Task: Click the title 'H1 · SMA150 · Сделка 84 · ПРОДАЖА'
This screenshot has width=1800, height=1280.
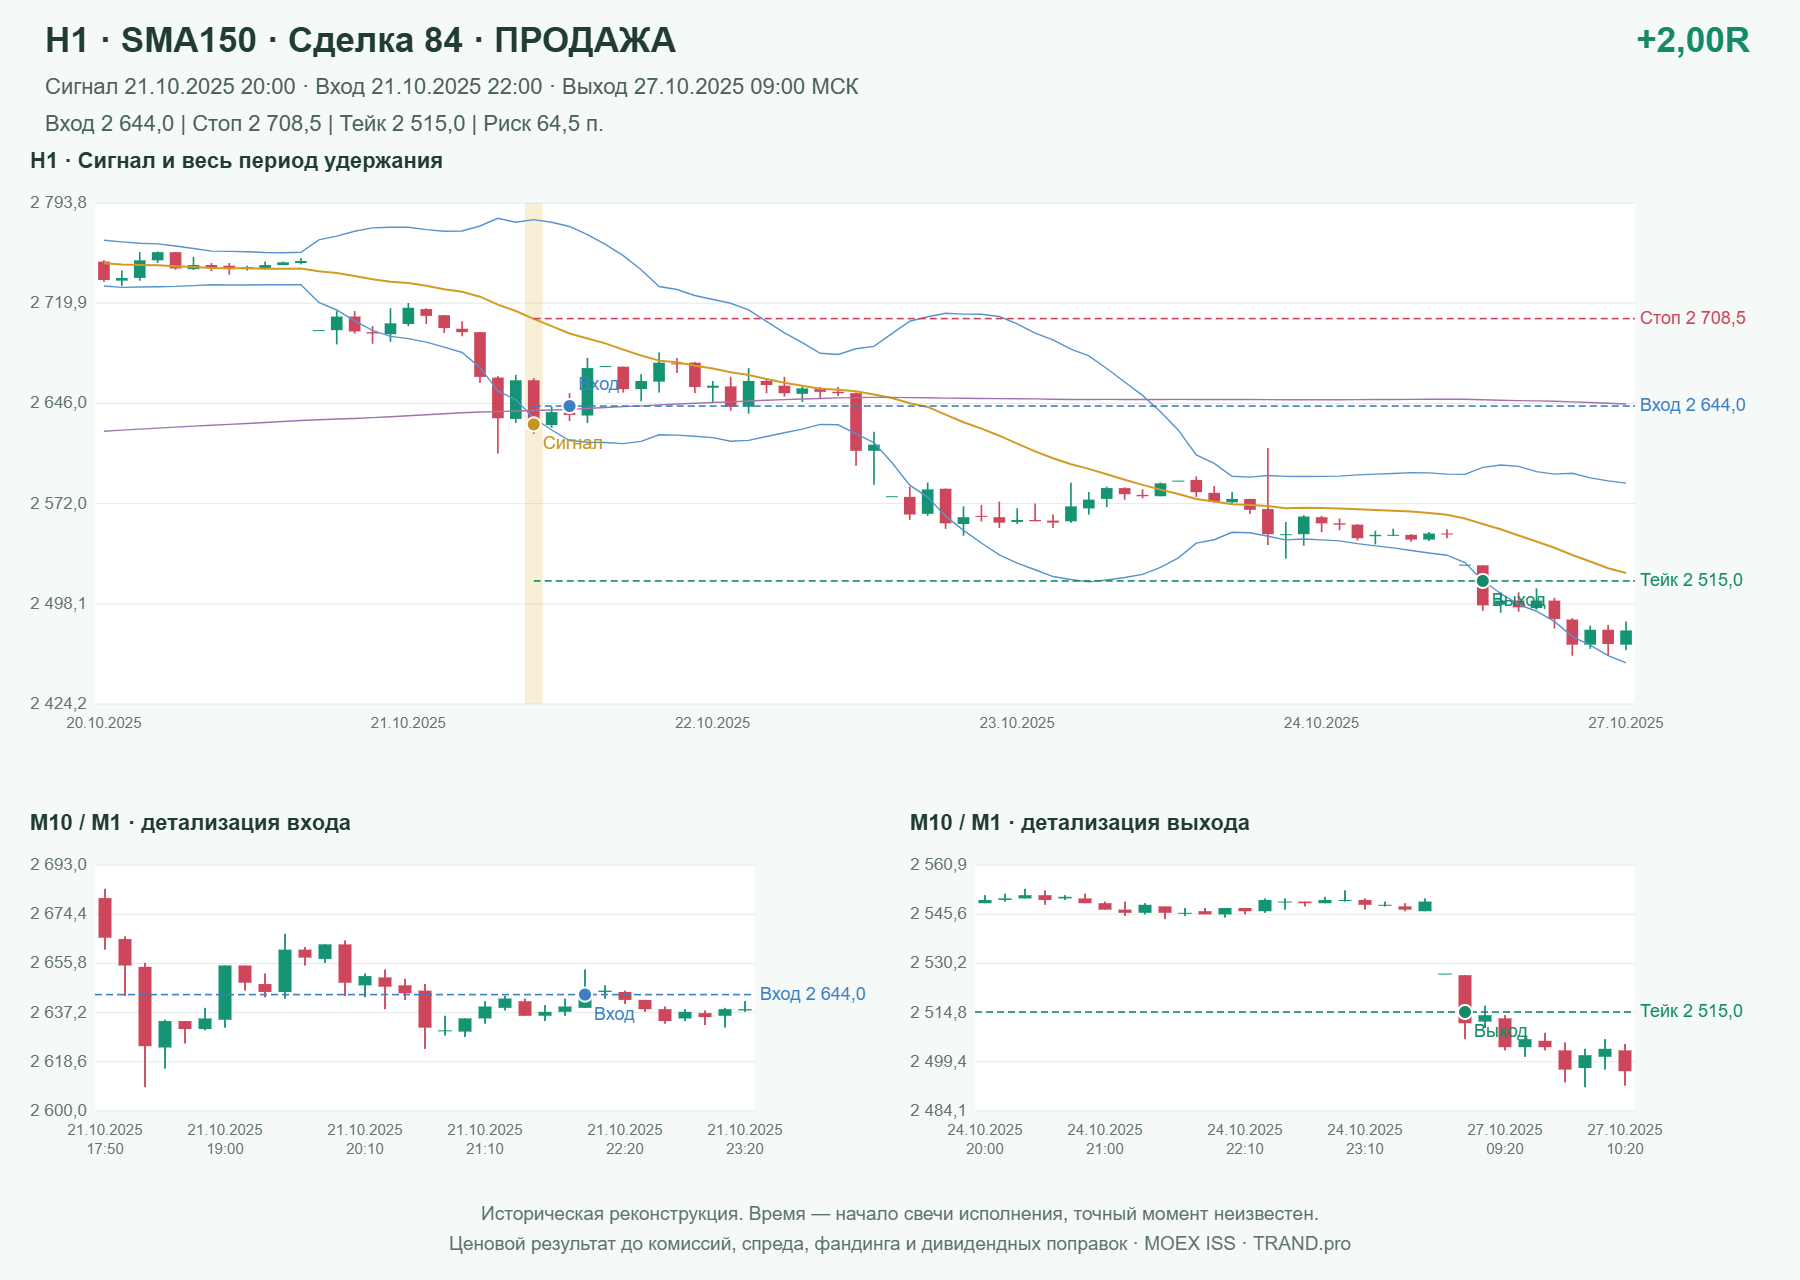Action: [360, 40]
